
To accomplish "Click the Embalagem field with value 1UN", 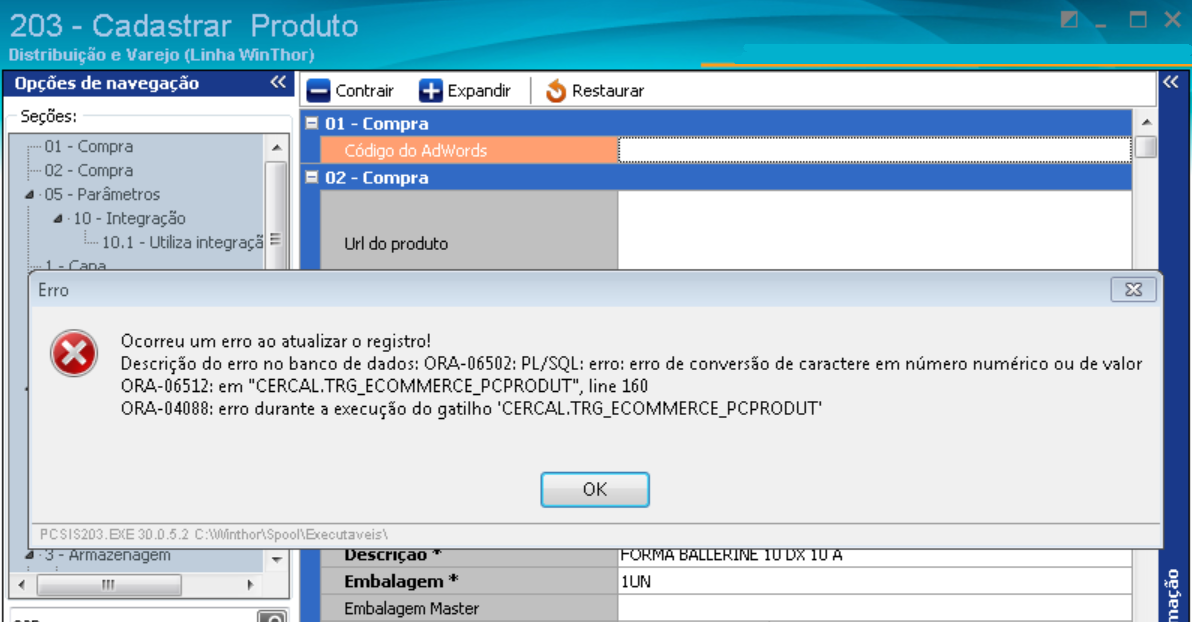I will tap(874, 581).
